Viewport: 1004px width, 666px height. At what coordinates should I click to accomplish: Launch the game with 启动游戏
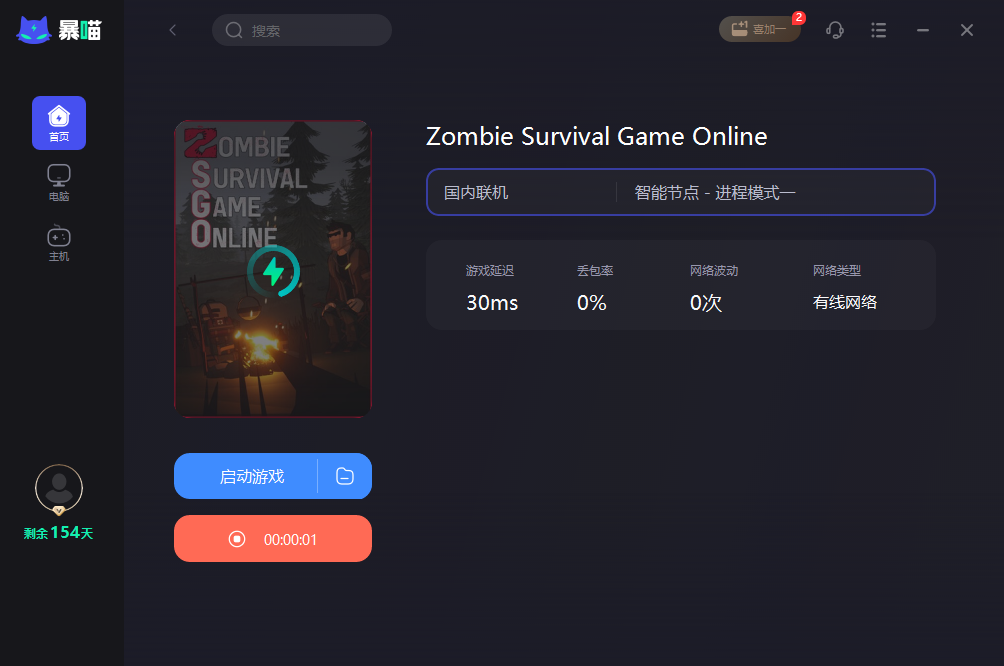coord(252,476)
